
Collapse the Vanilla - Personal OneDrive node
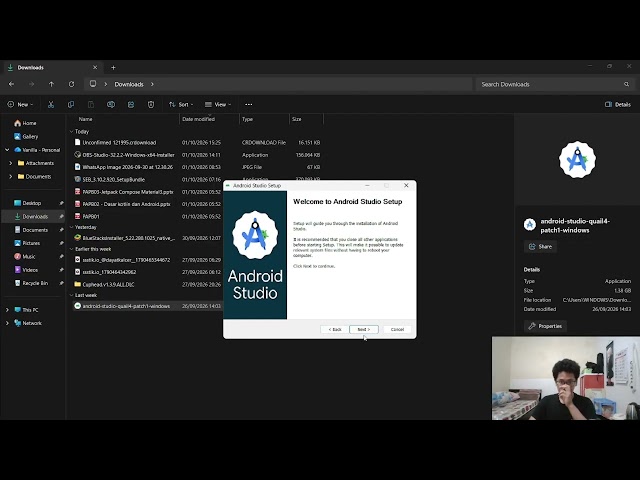(x=7, y=150)
